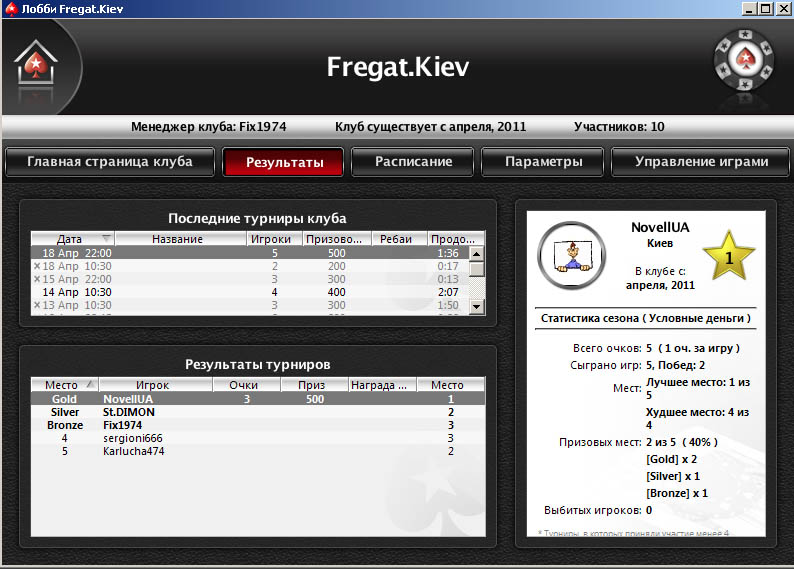
Task: Click NovellUA's player avatar image
Action: pyautogui.click(x=571, y=255)
